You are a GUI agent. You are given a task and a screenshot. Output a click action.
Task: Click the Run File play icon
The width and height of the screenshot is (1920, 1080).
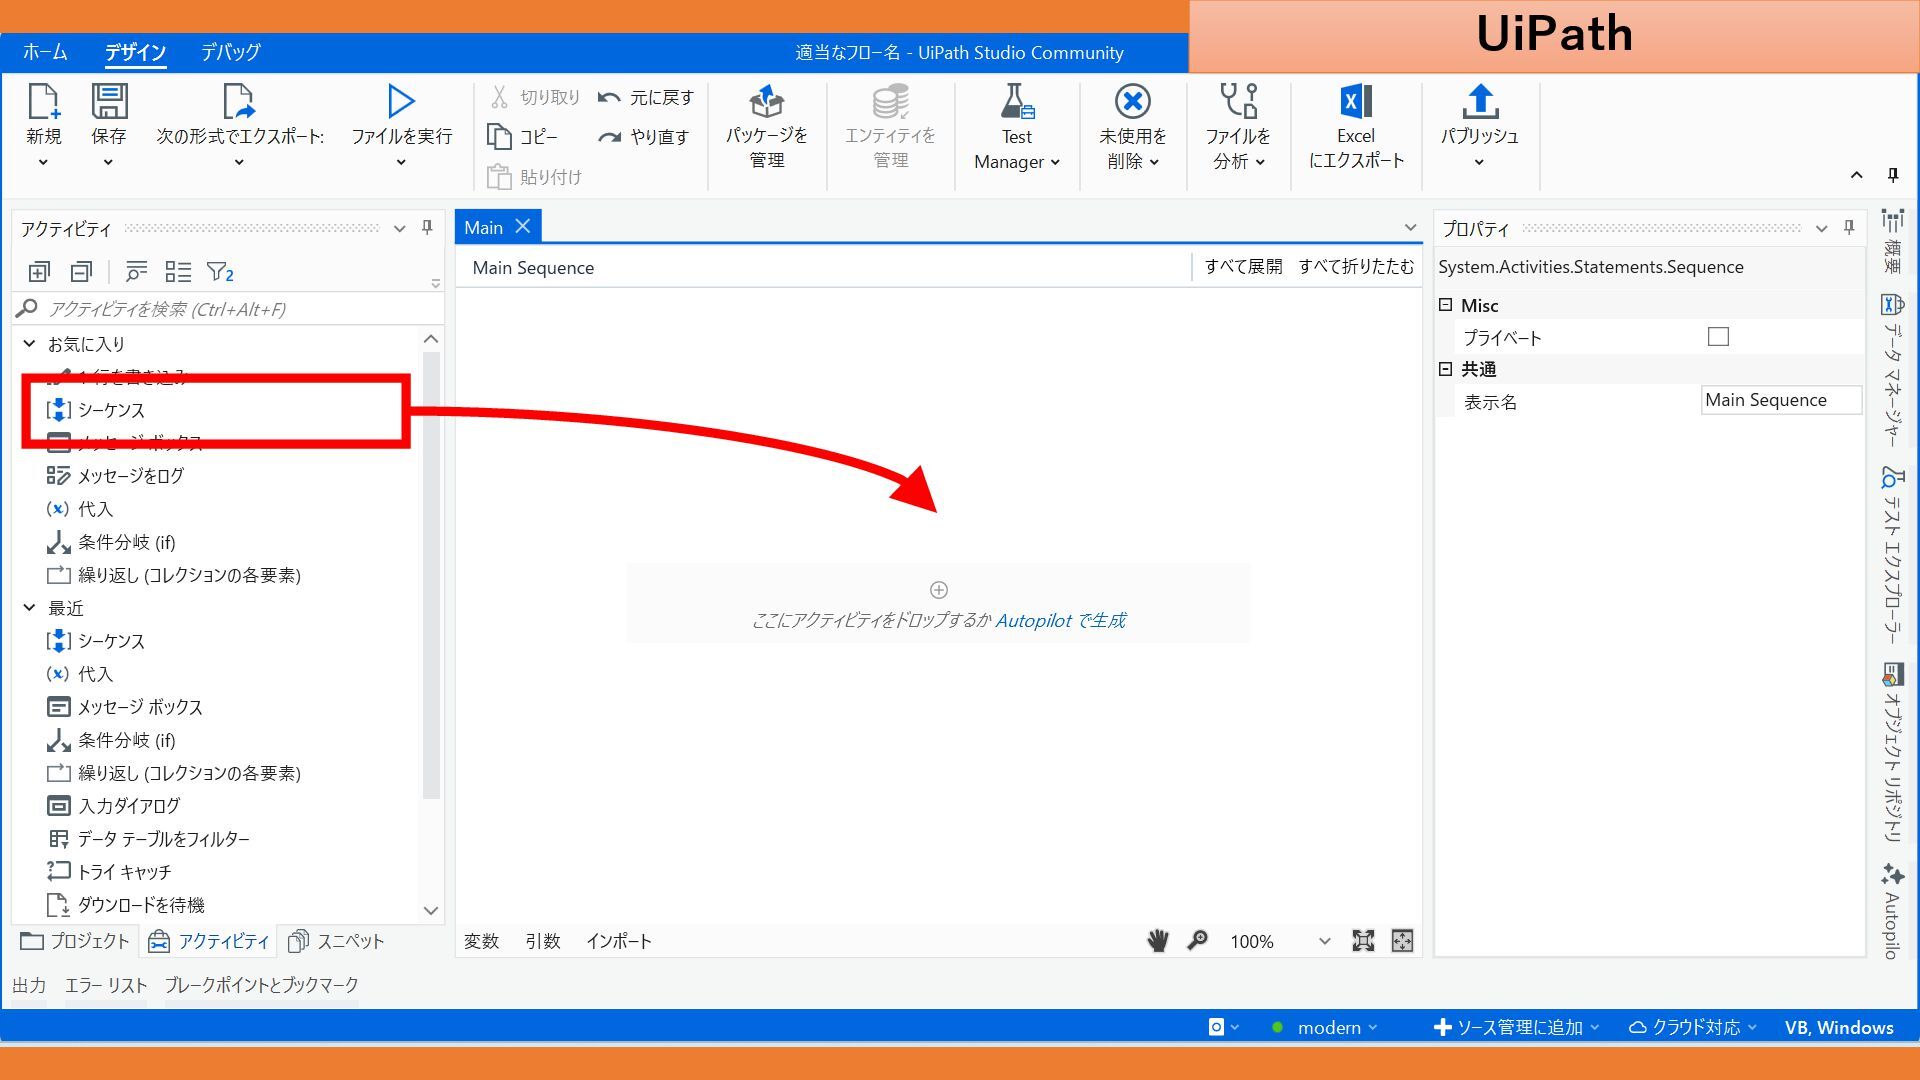pos(401,101)
